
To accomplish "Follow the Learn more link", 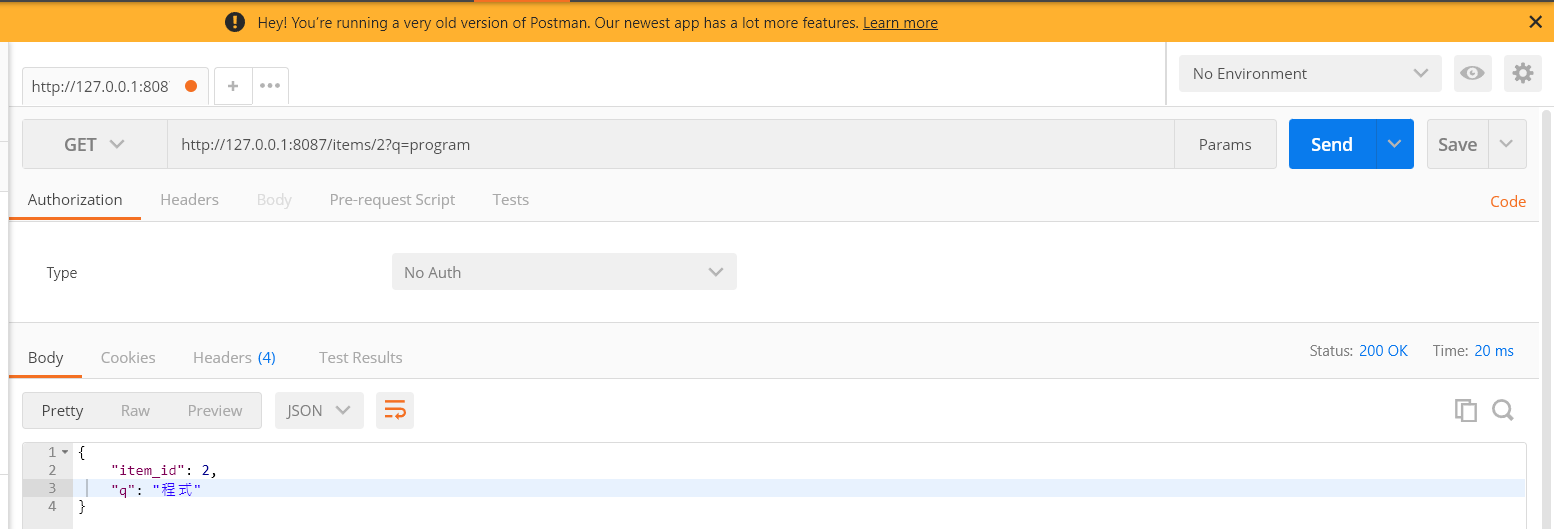I will pos(900,22).
